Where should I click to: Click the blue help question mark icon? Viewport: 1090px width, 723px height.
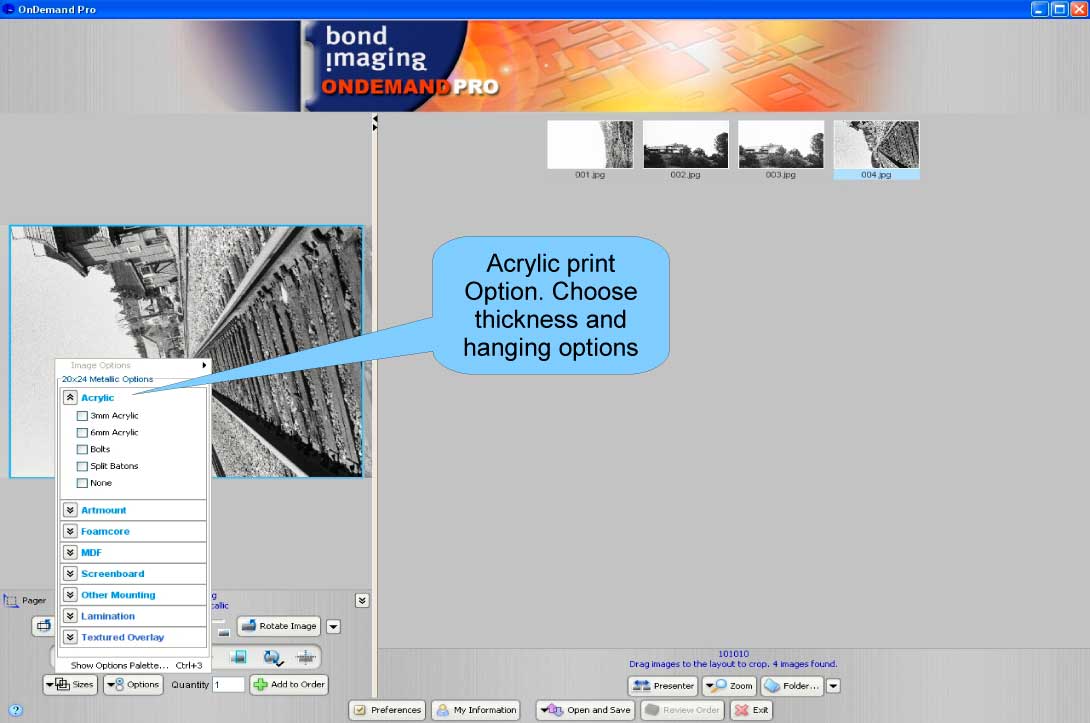pos(15,711)
